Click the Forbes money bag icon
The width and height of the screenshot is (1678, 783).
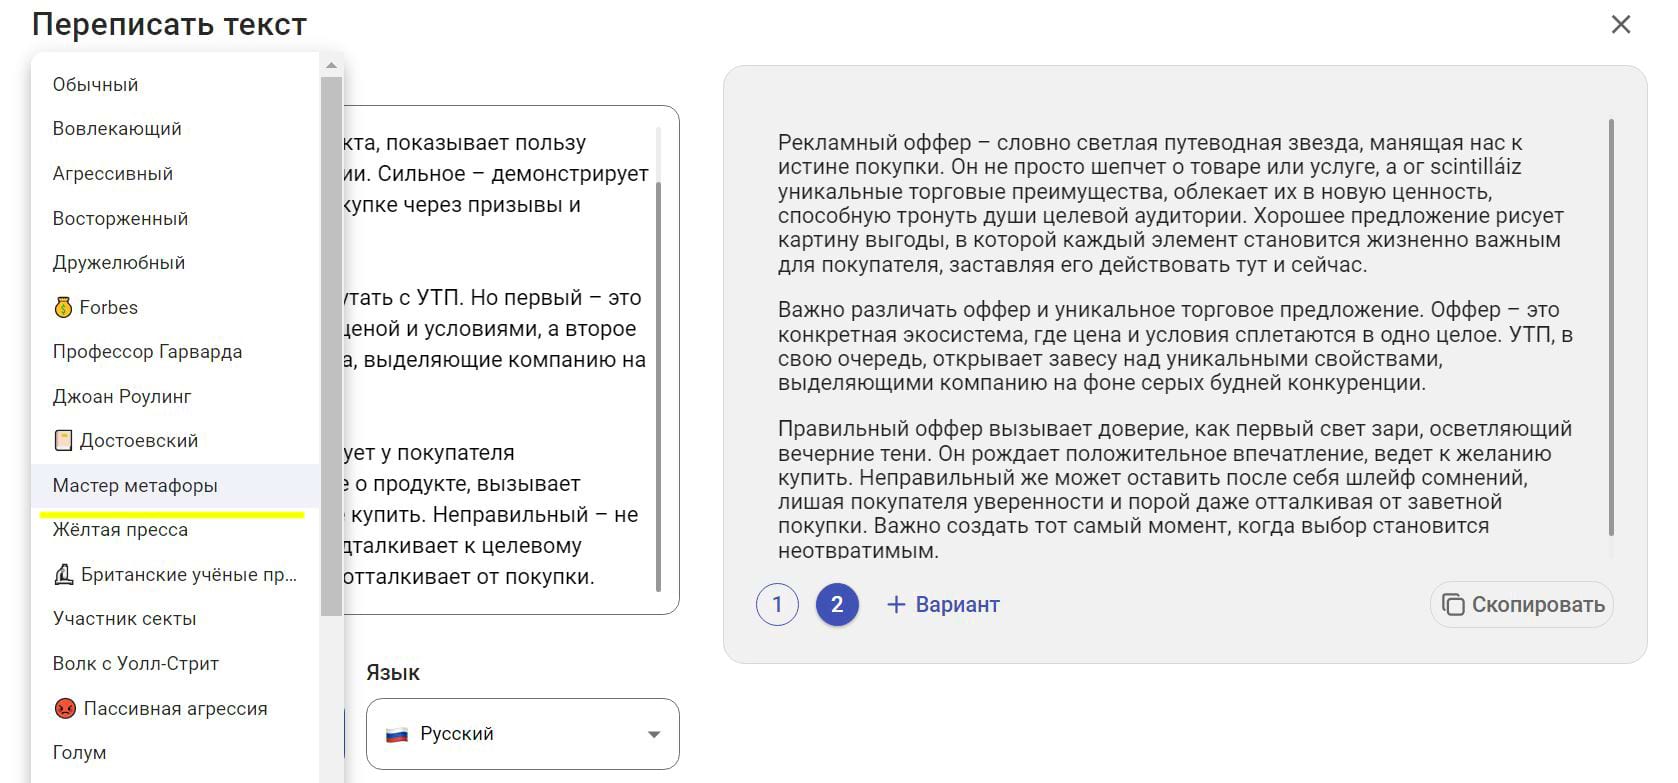pos(63,307)
